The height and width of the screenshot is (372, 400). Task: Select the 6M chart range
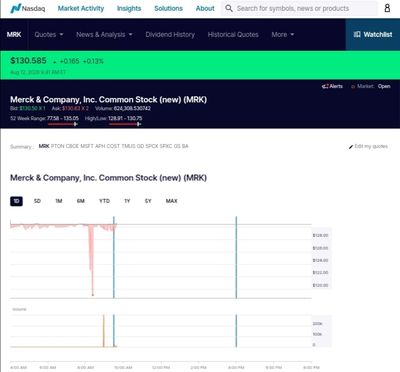[81, 201]
